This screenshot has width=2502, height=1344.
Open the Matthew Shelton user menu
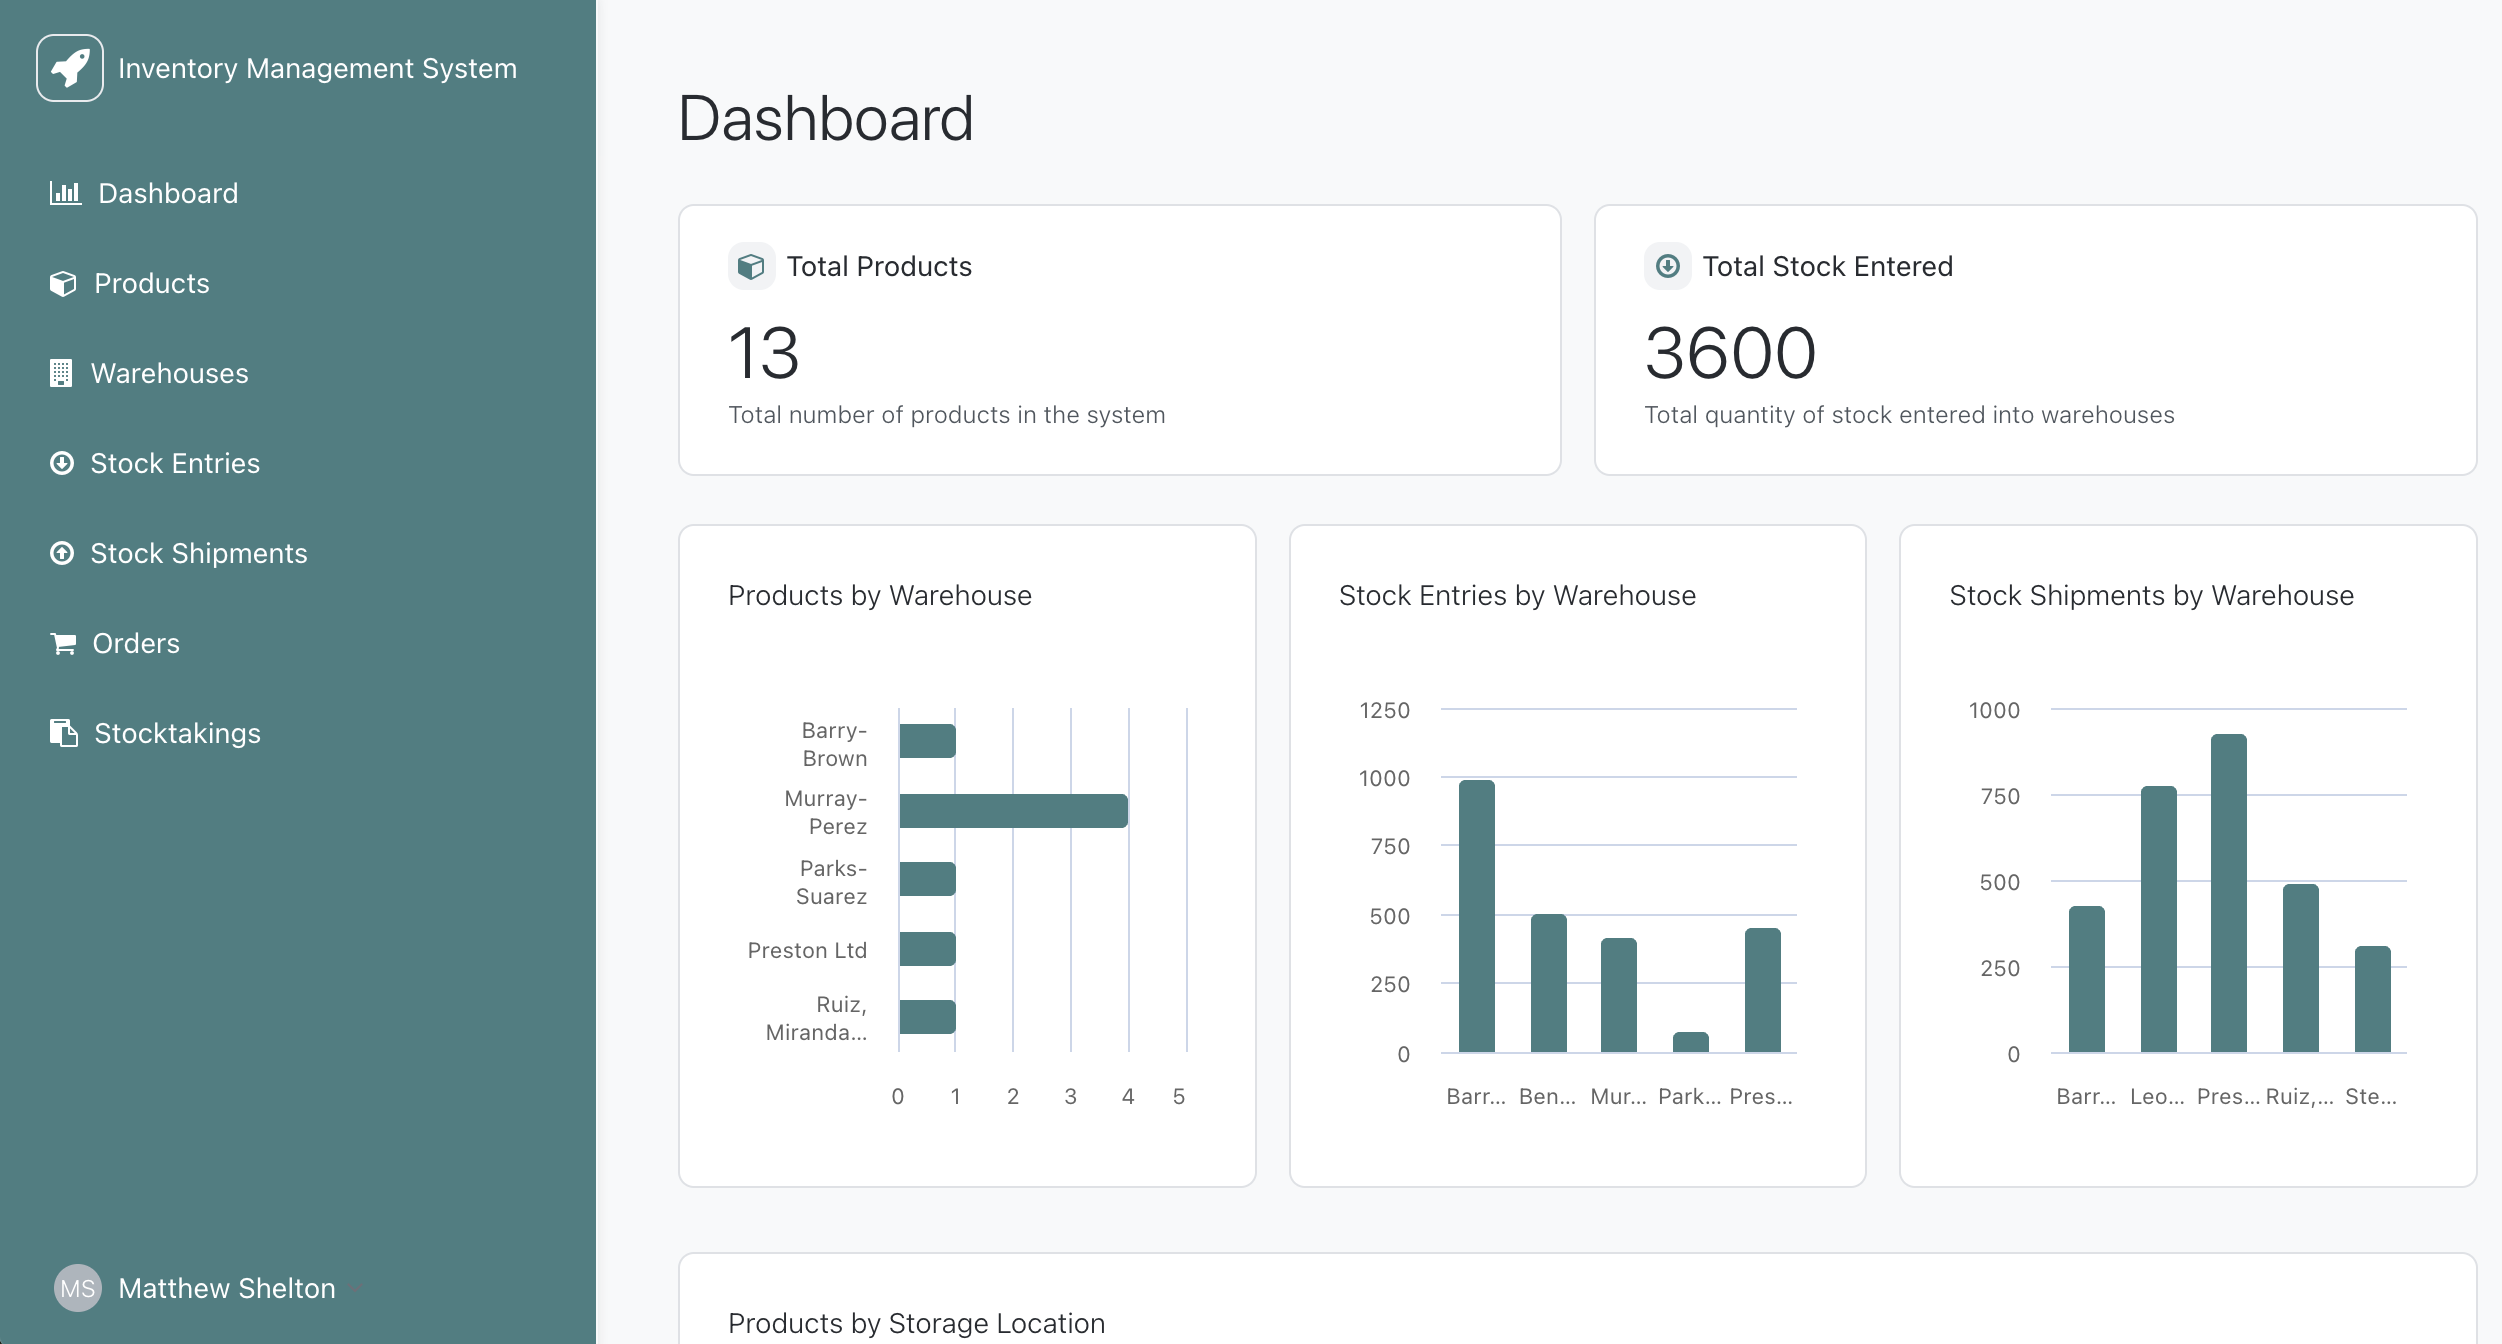226,1288
